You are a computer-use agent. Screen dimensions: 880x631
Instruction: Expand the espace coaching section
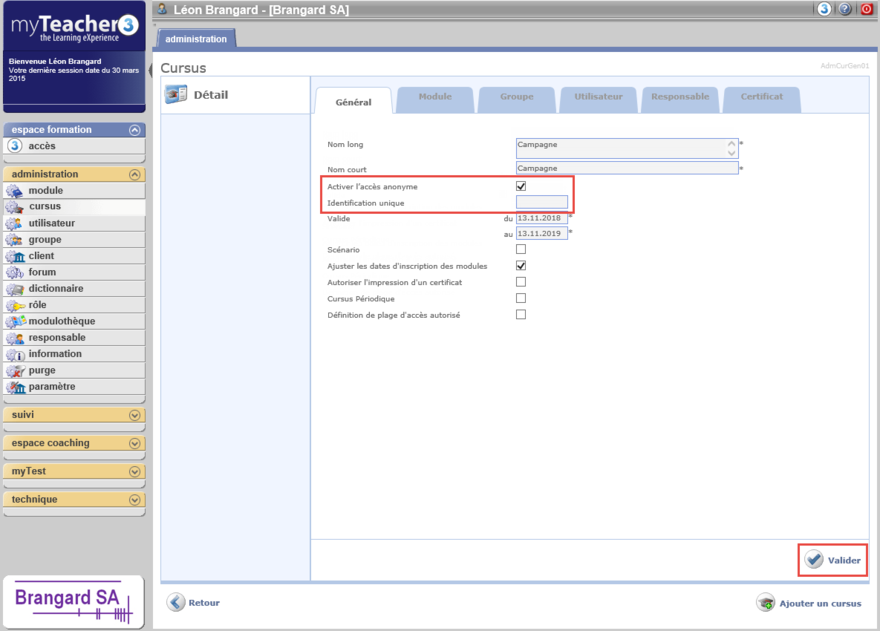coord(135,443)
